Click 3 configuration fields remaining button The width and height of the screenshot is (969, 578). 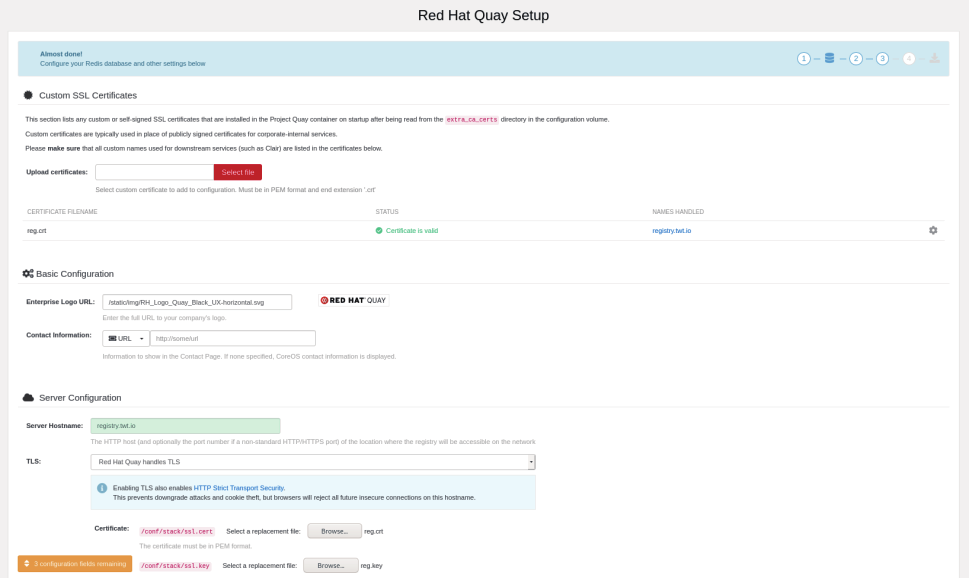pyautogui.click(x=75, y=564)
